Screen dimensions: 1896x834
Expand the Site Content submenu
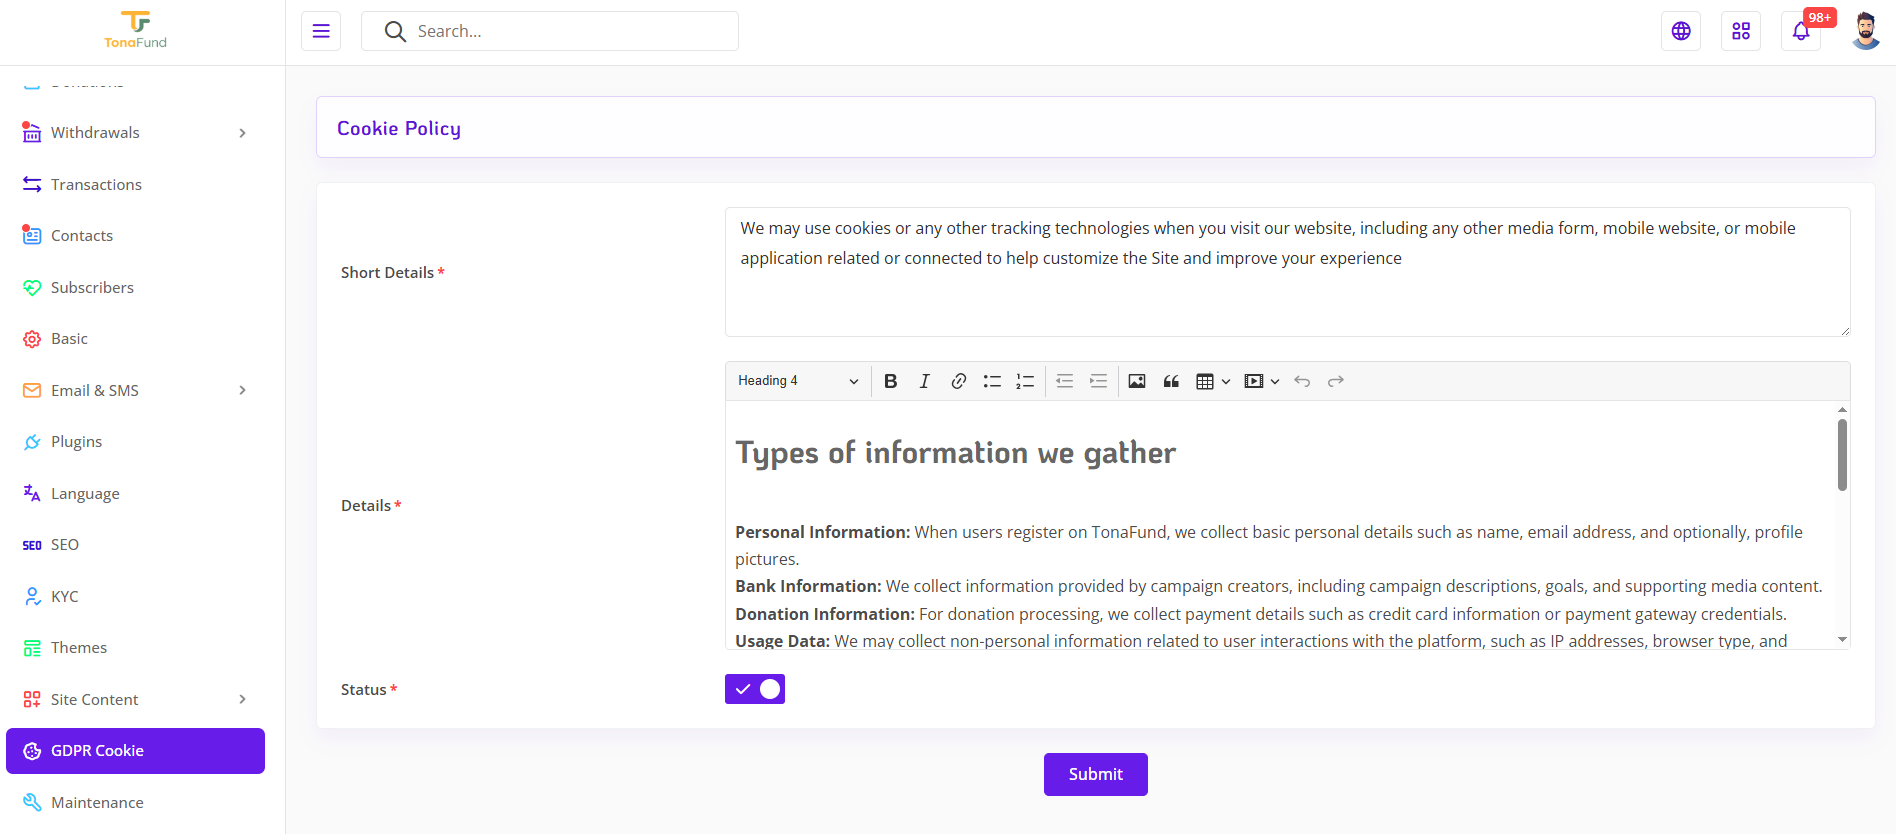(x=135, y=699)
